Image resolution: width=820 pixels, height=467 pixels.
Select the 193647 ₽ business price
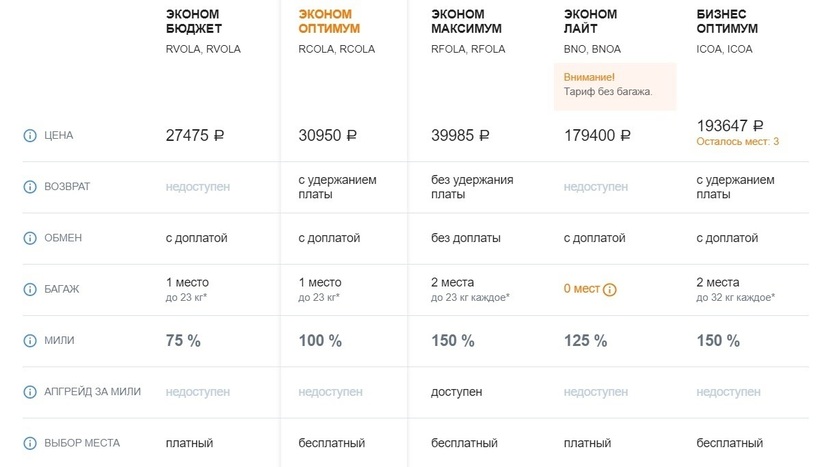pos(729,126)
